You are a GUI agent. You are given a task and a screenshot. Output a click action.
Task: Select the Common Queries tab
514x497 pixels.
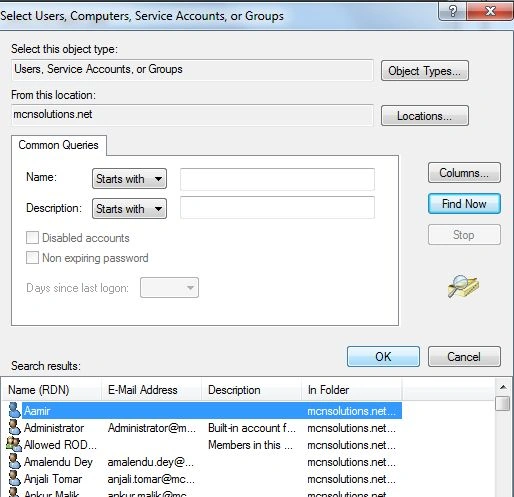pyautogui.click(x=59, y=145)
